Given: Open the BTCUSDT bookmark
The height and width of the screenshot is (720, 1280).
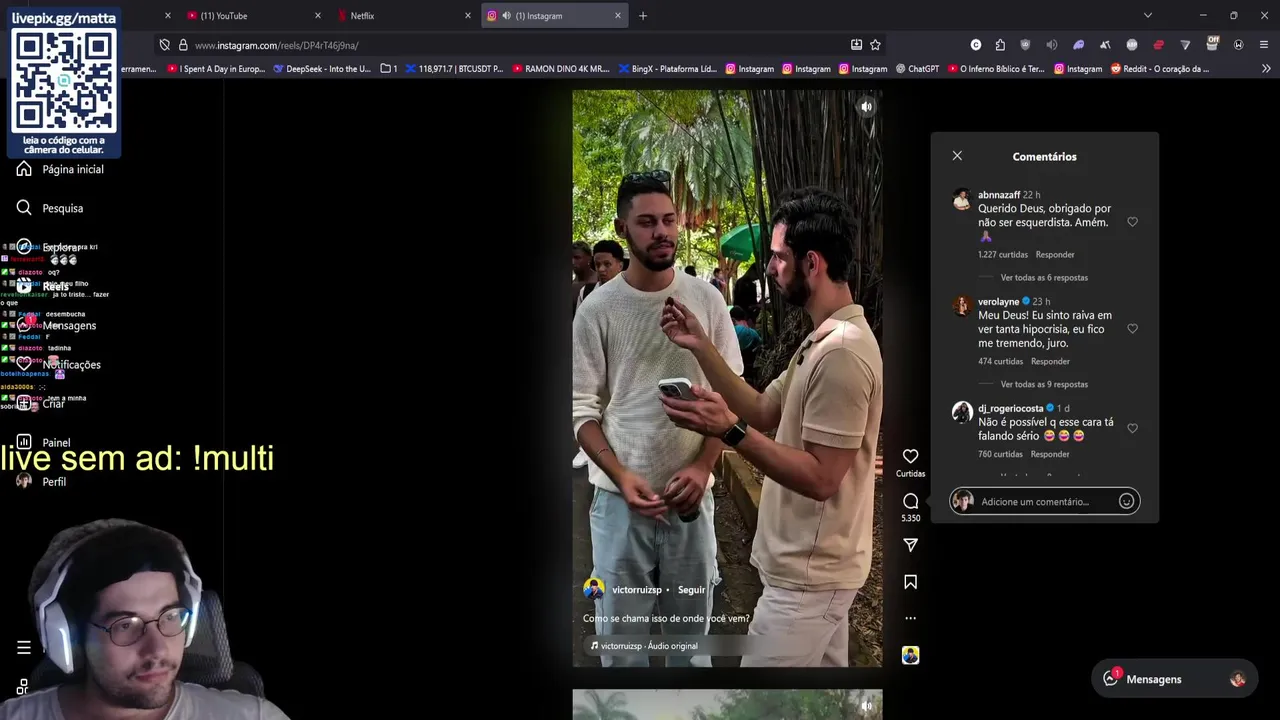Looking at the screenshot, I should [x=454, y=69].
